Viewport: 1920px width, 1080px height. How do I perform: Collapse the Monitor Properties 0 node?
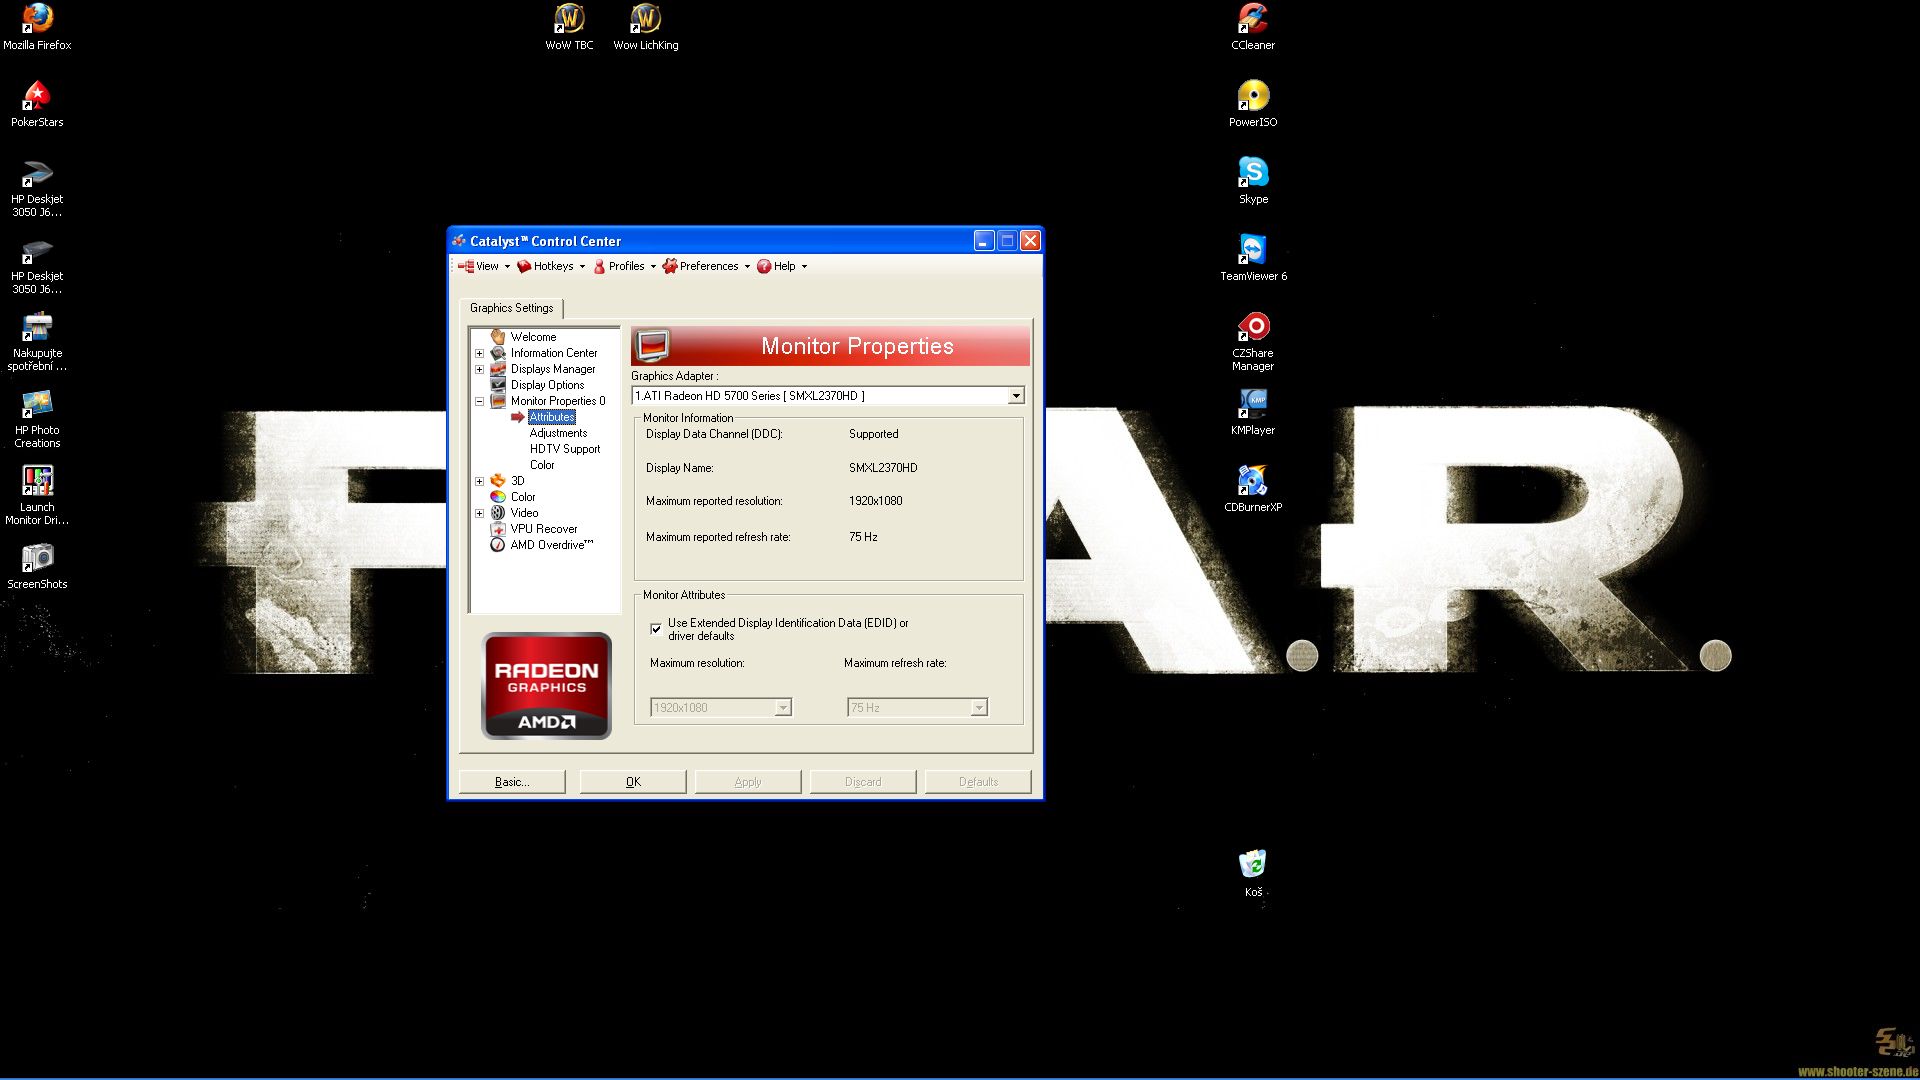click(479, 401)
